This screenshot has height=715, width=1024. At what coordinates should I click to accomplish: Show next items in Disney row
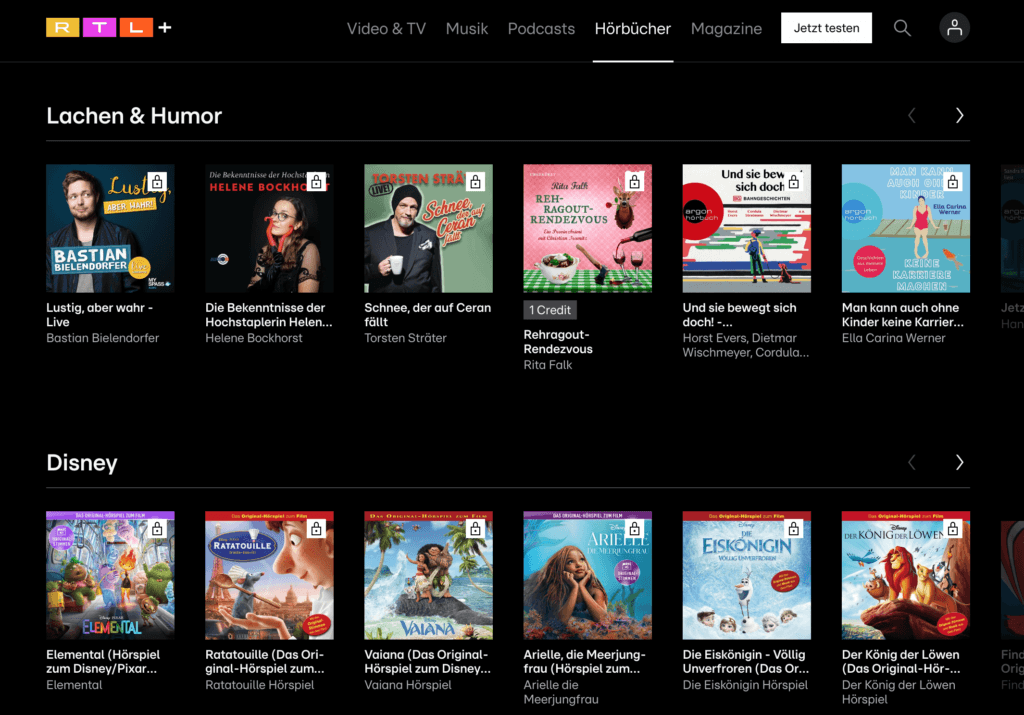pos(959,462)
